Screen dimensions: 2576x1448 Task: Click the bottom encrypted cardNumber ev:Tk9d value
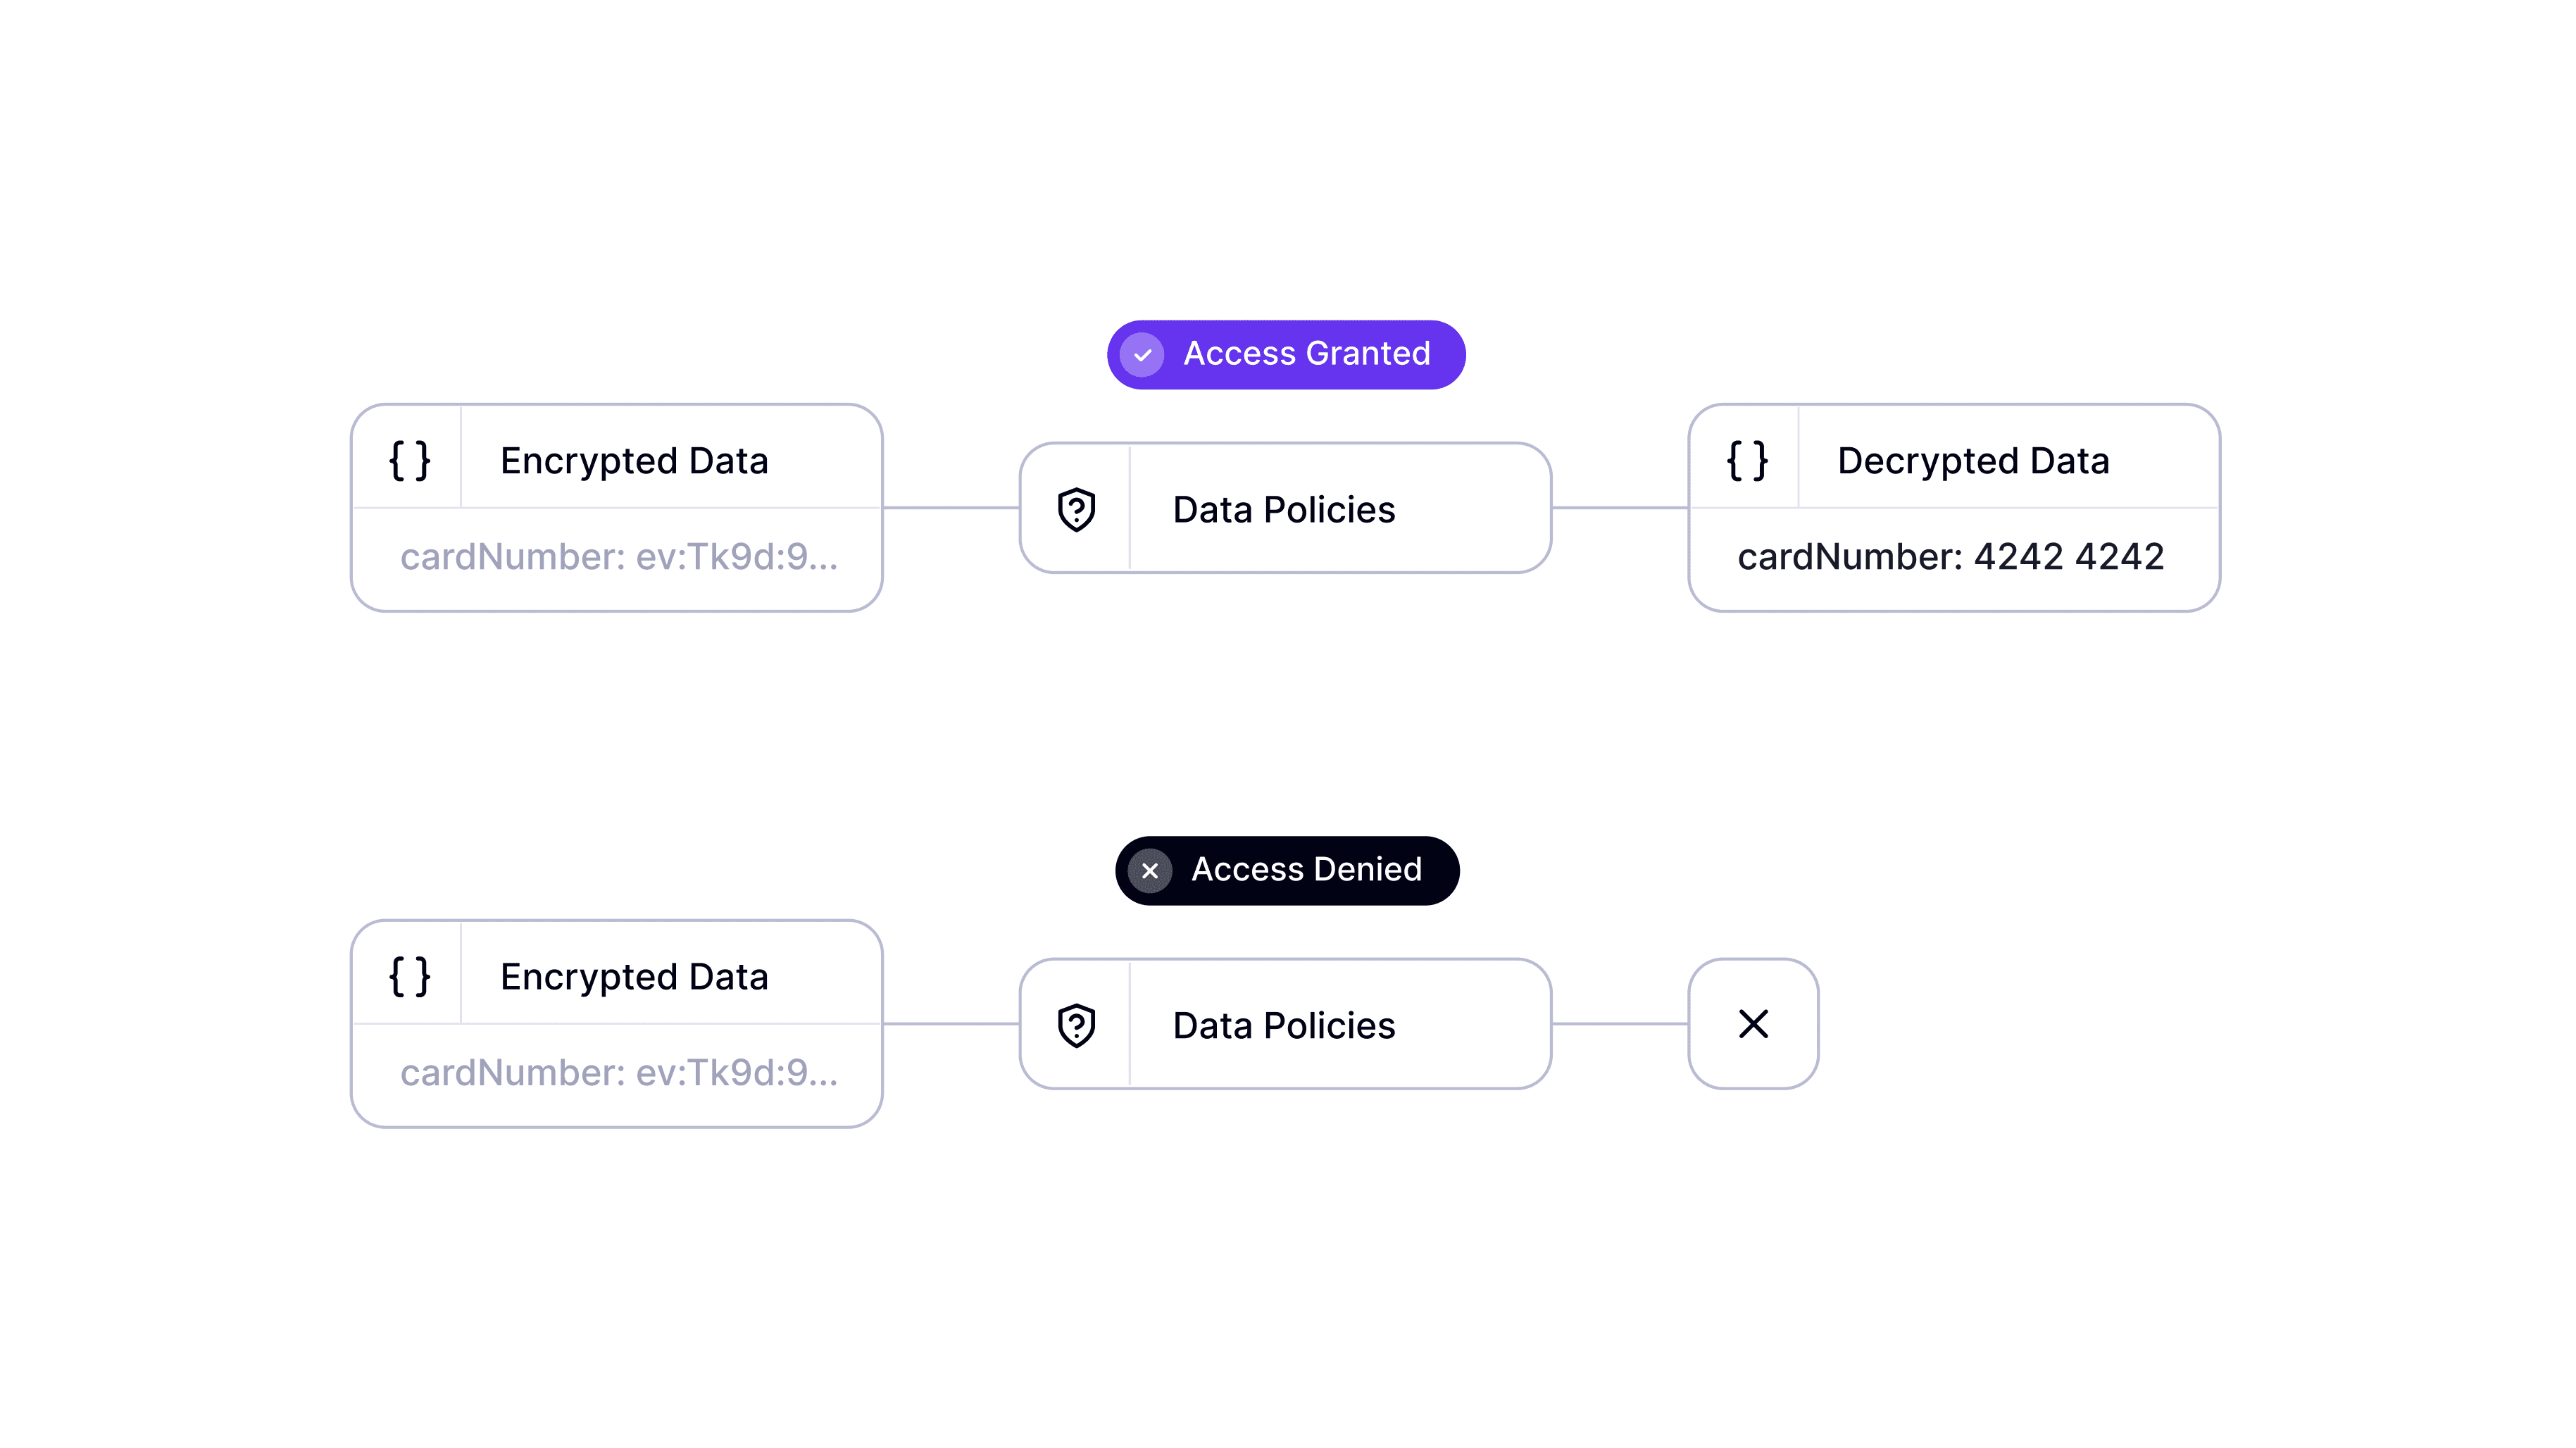(619, 1073)
